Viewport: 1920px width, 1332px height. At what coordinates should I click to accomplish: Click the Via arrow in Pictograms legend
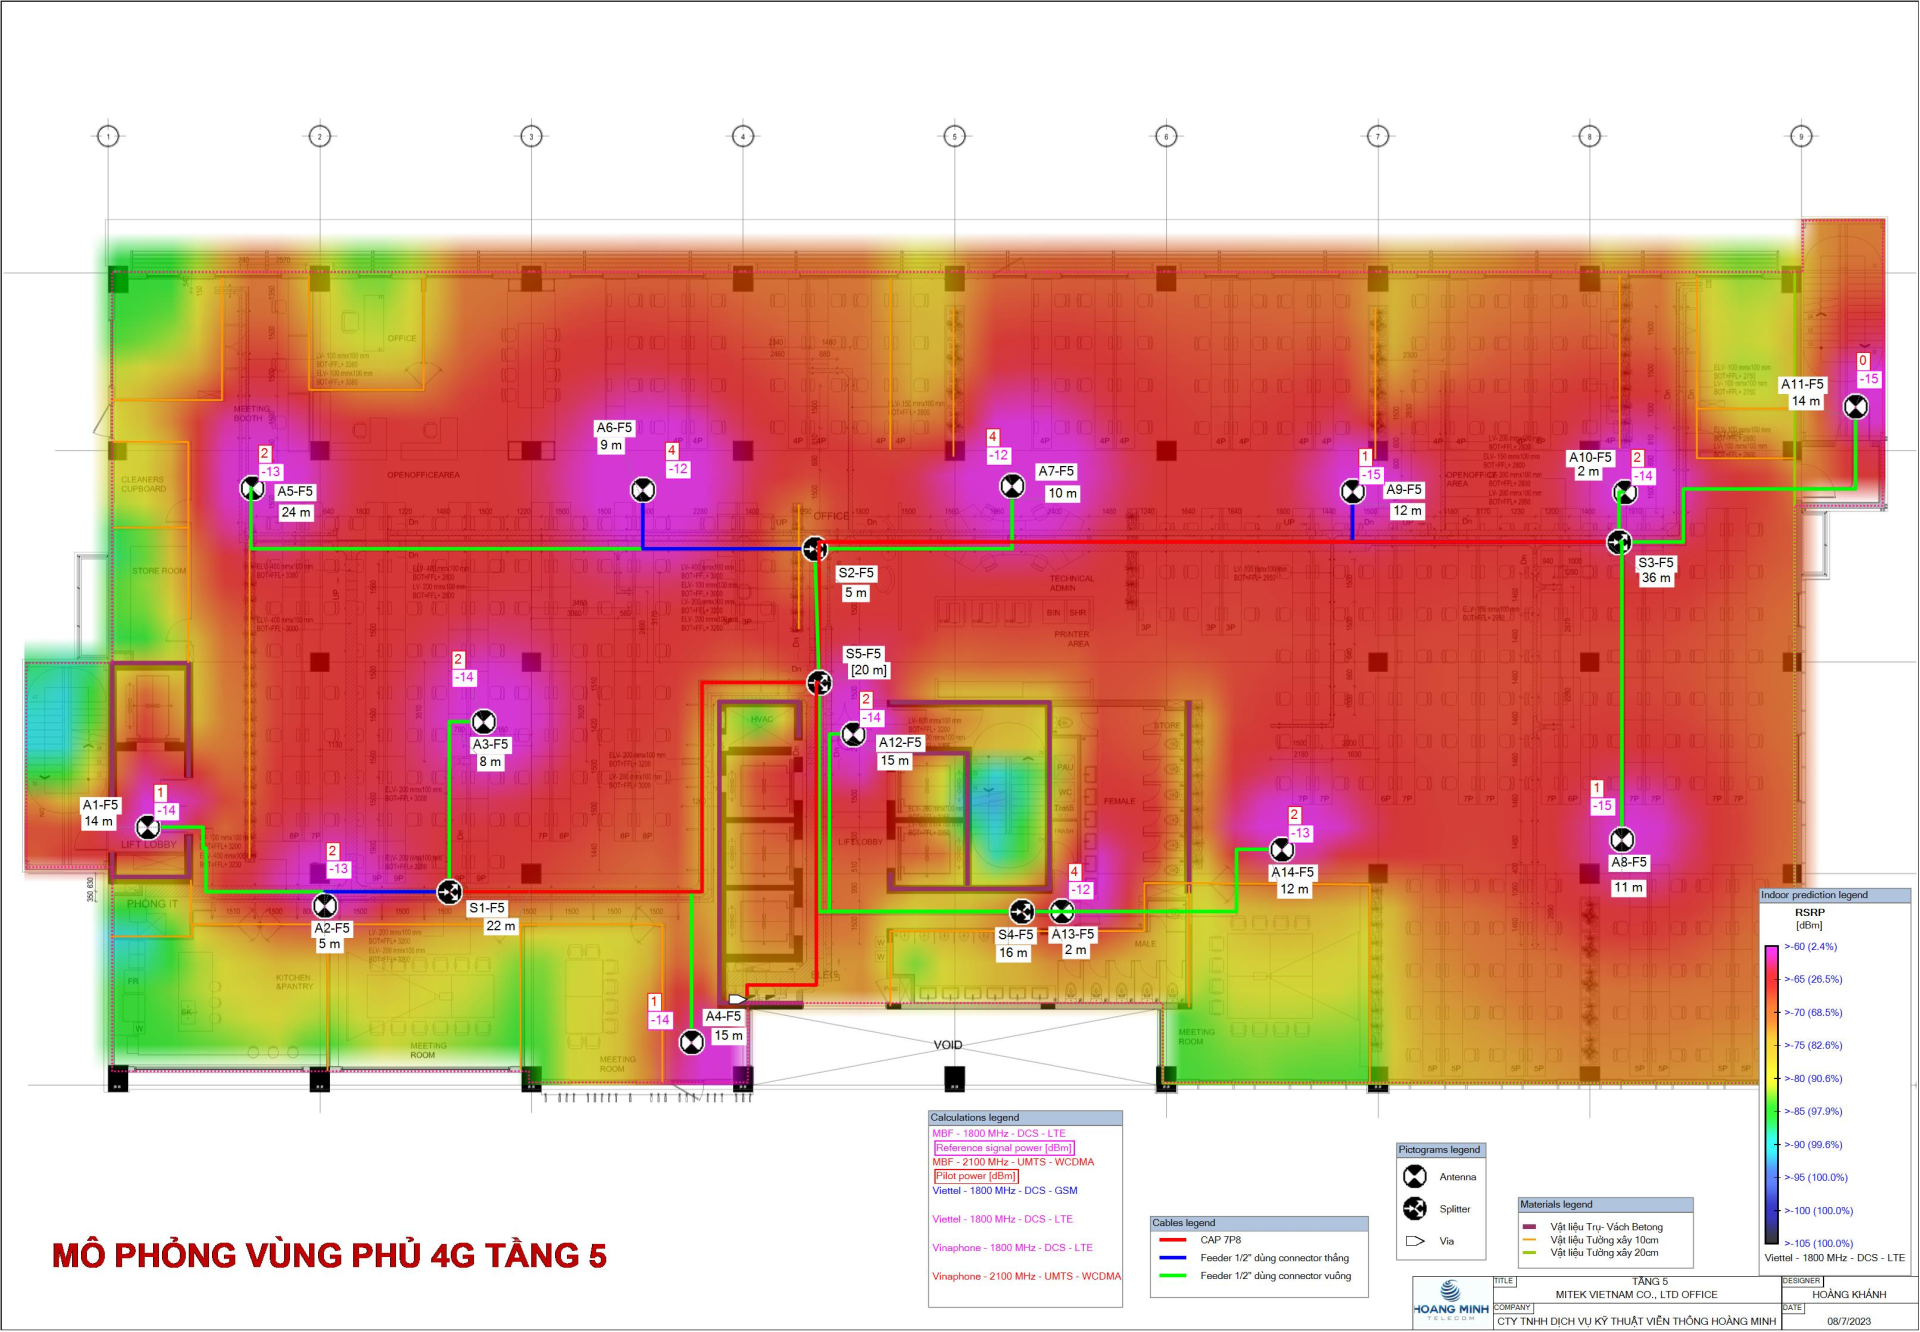point(1415,1241)
